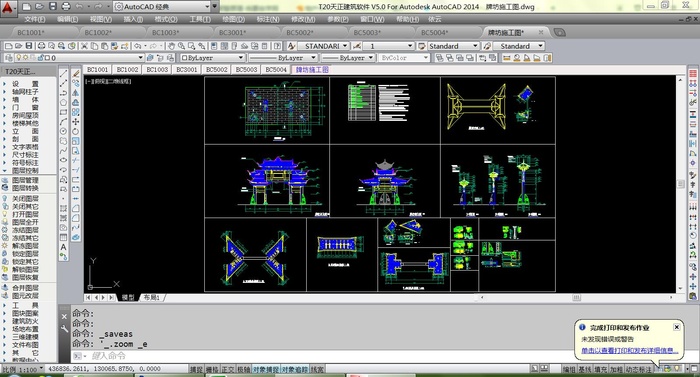Viewport: 700px width, 377px height.
Task: Click the link to view plot and publish details
Action: (x=629, y=351)
